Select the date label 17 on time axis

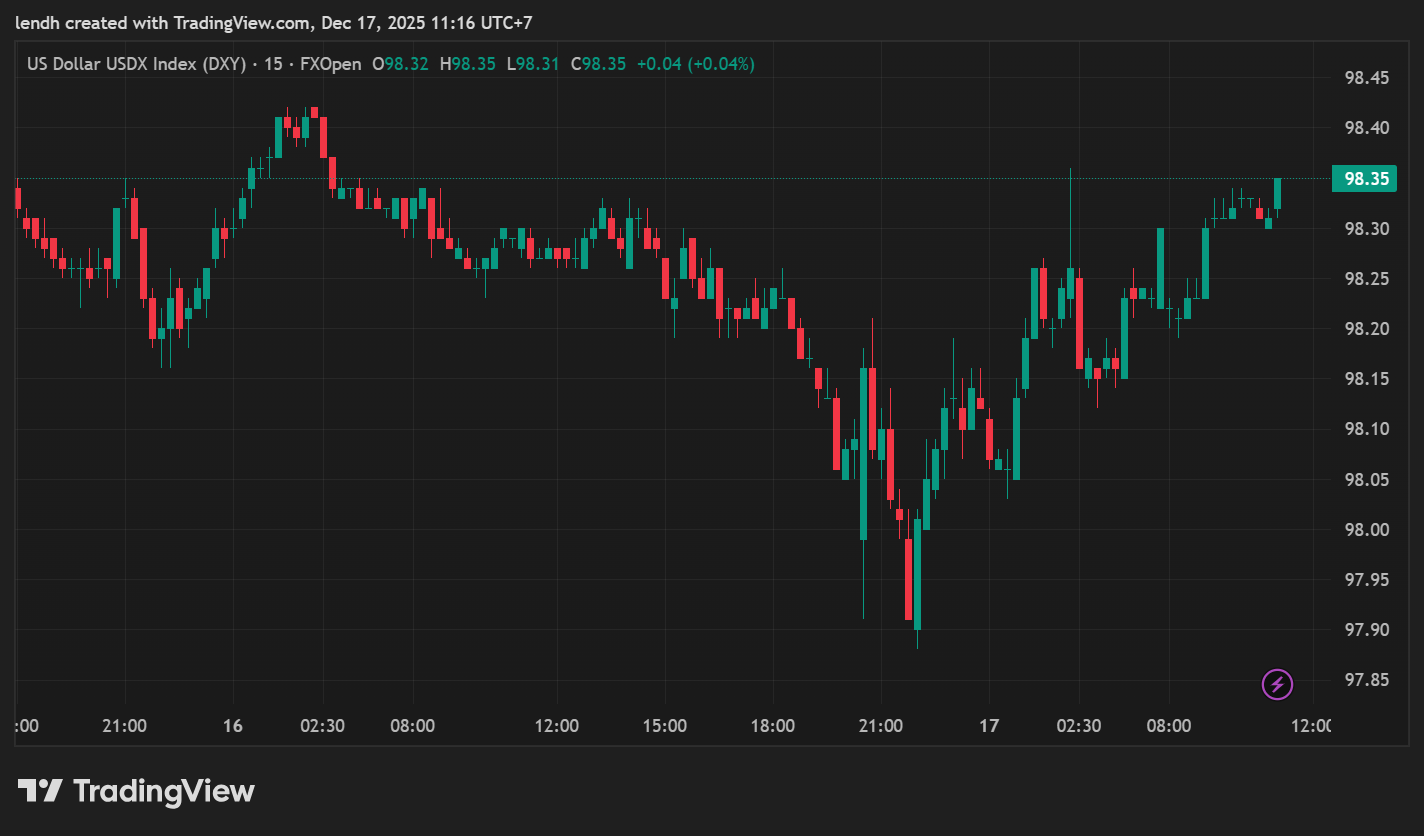988,726
